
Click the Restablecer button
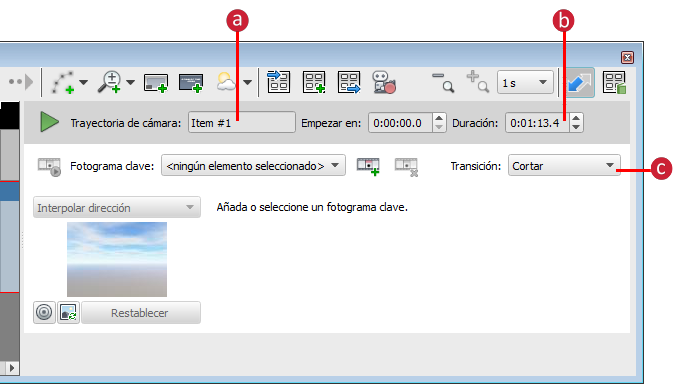141,312
